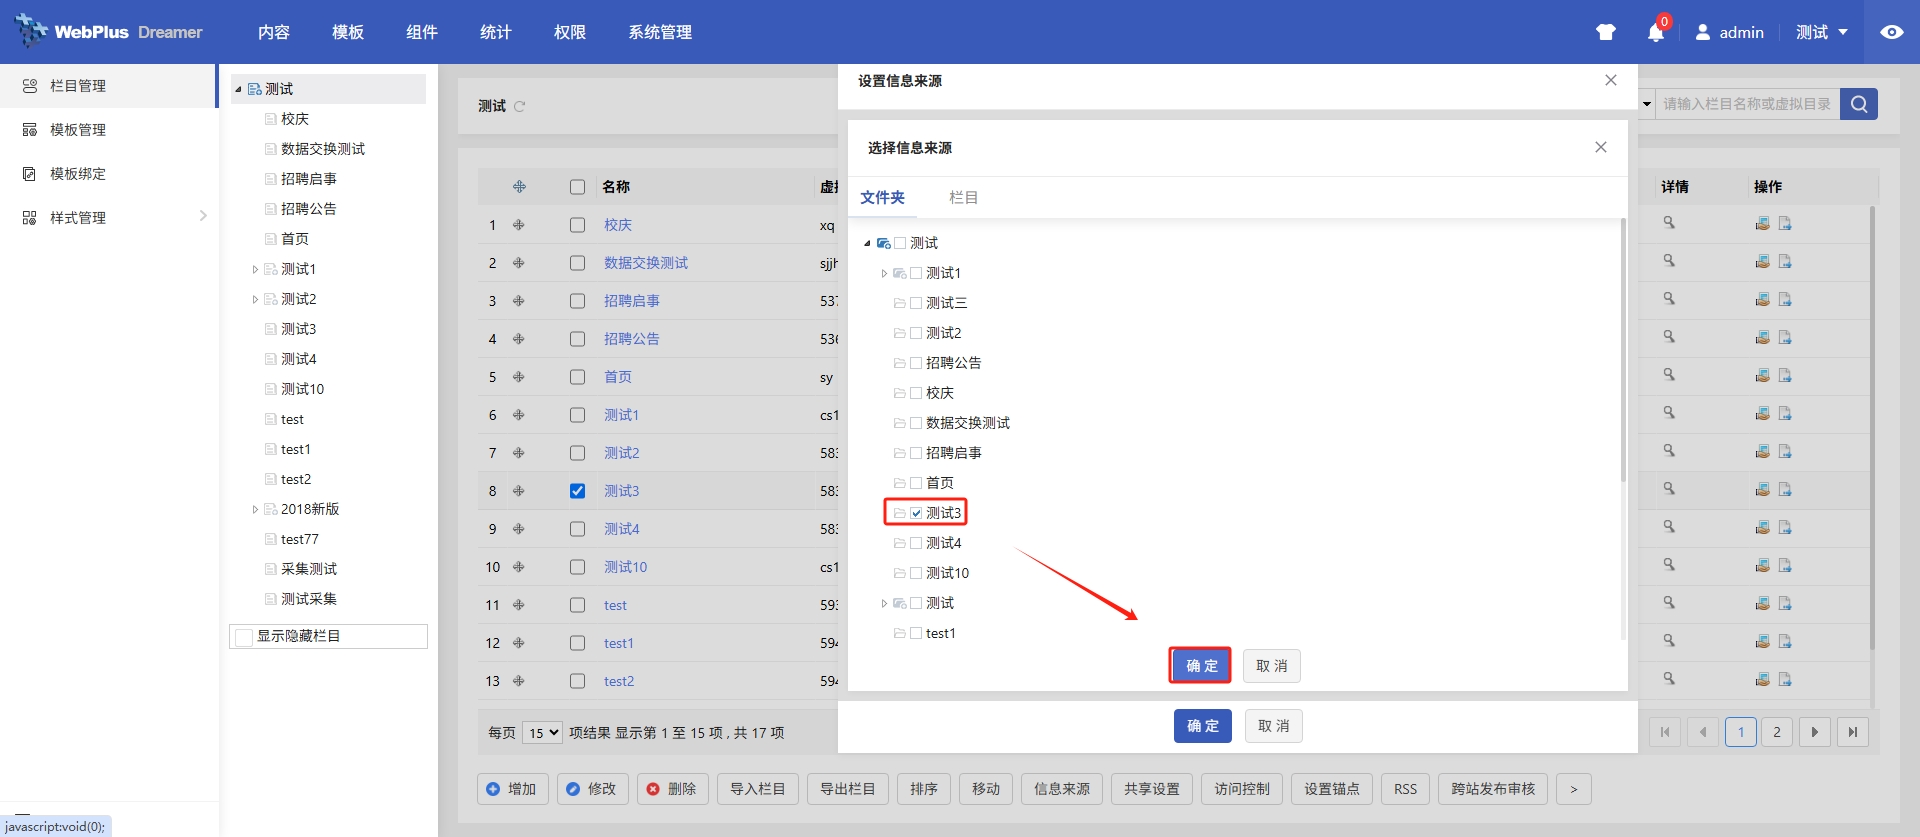This screenshot has height=837, width=1920.
Task: Open the 模板 top menu
Action: [347, 32]
